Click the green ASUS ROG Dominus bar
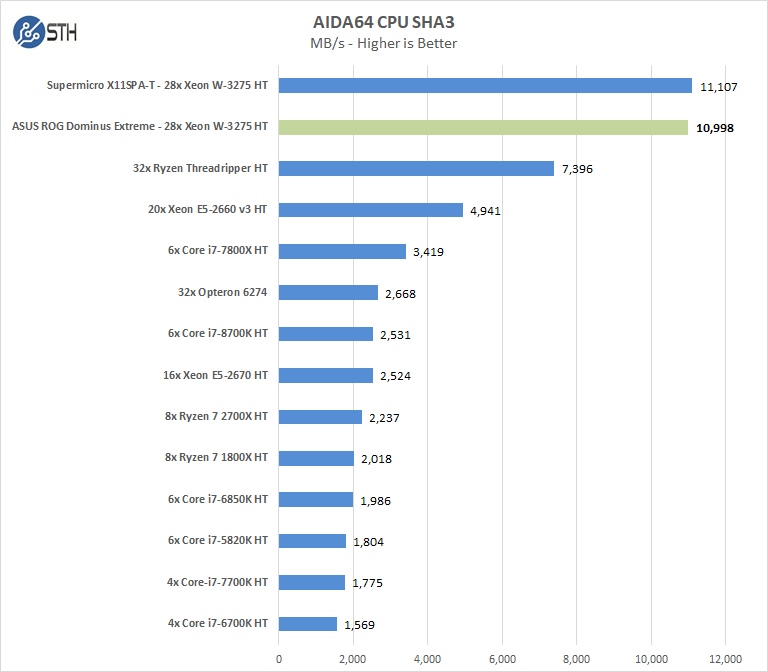This screenshot has height=672, width=768. click(x=483, y=127)
